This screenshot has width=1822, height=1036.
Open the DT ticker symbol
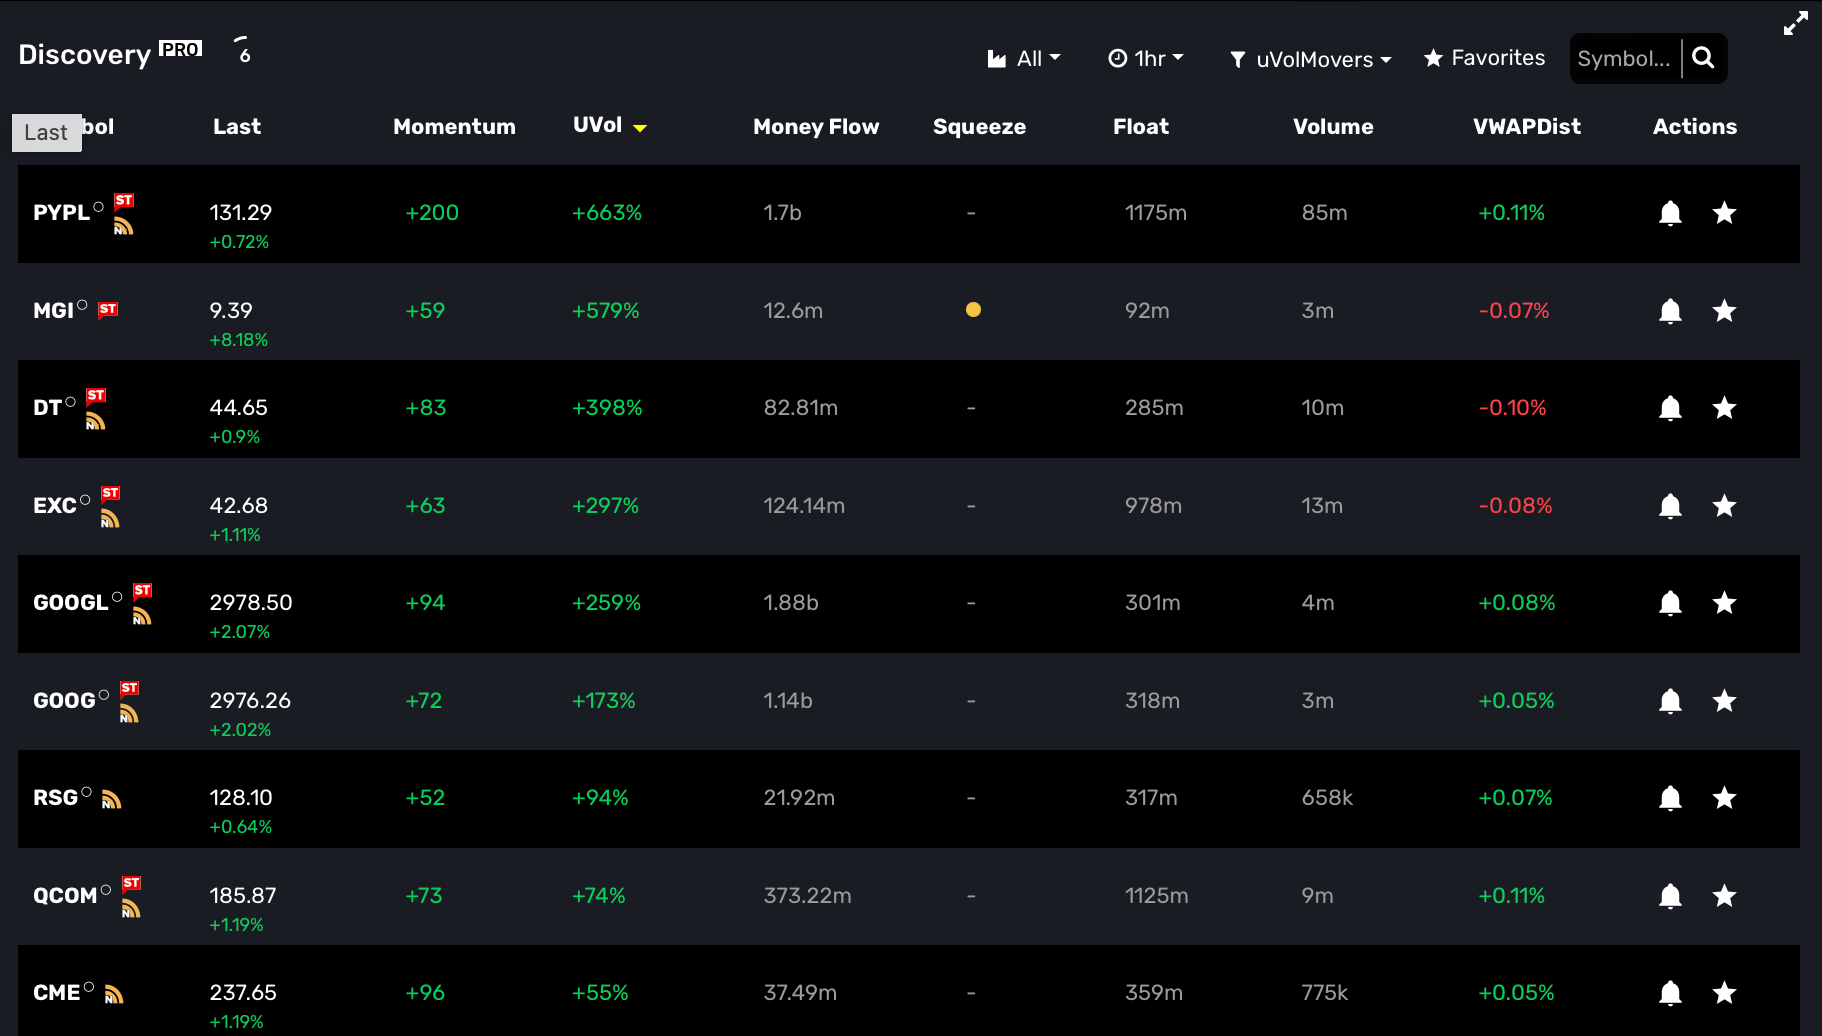tap(47, 408)
